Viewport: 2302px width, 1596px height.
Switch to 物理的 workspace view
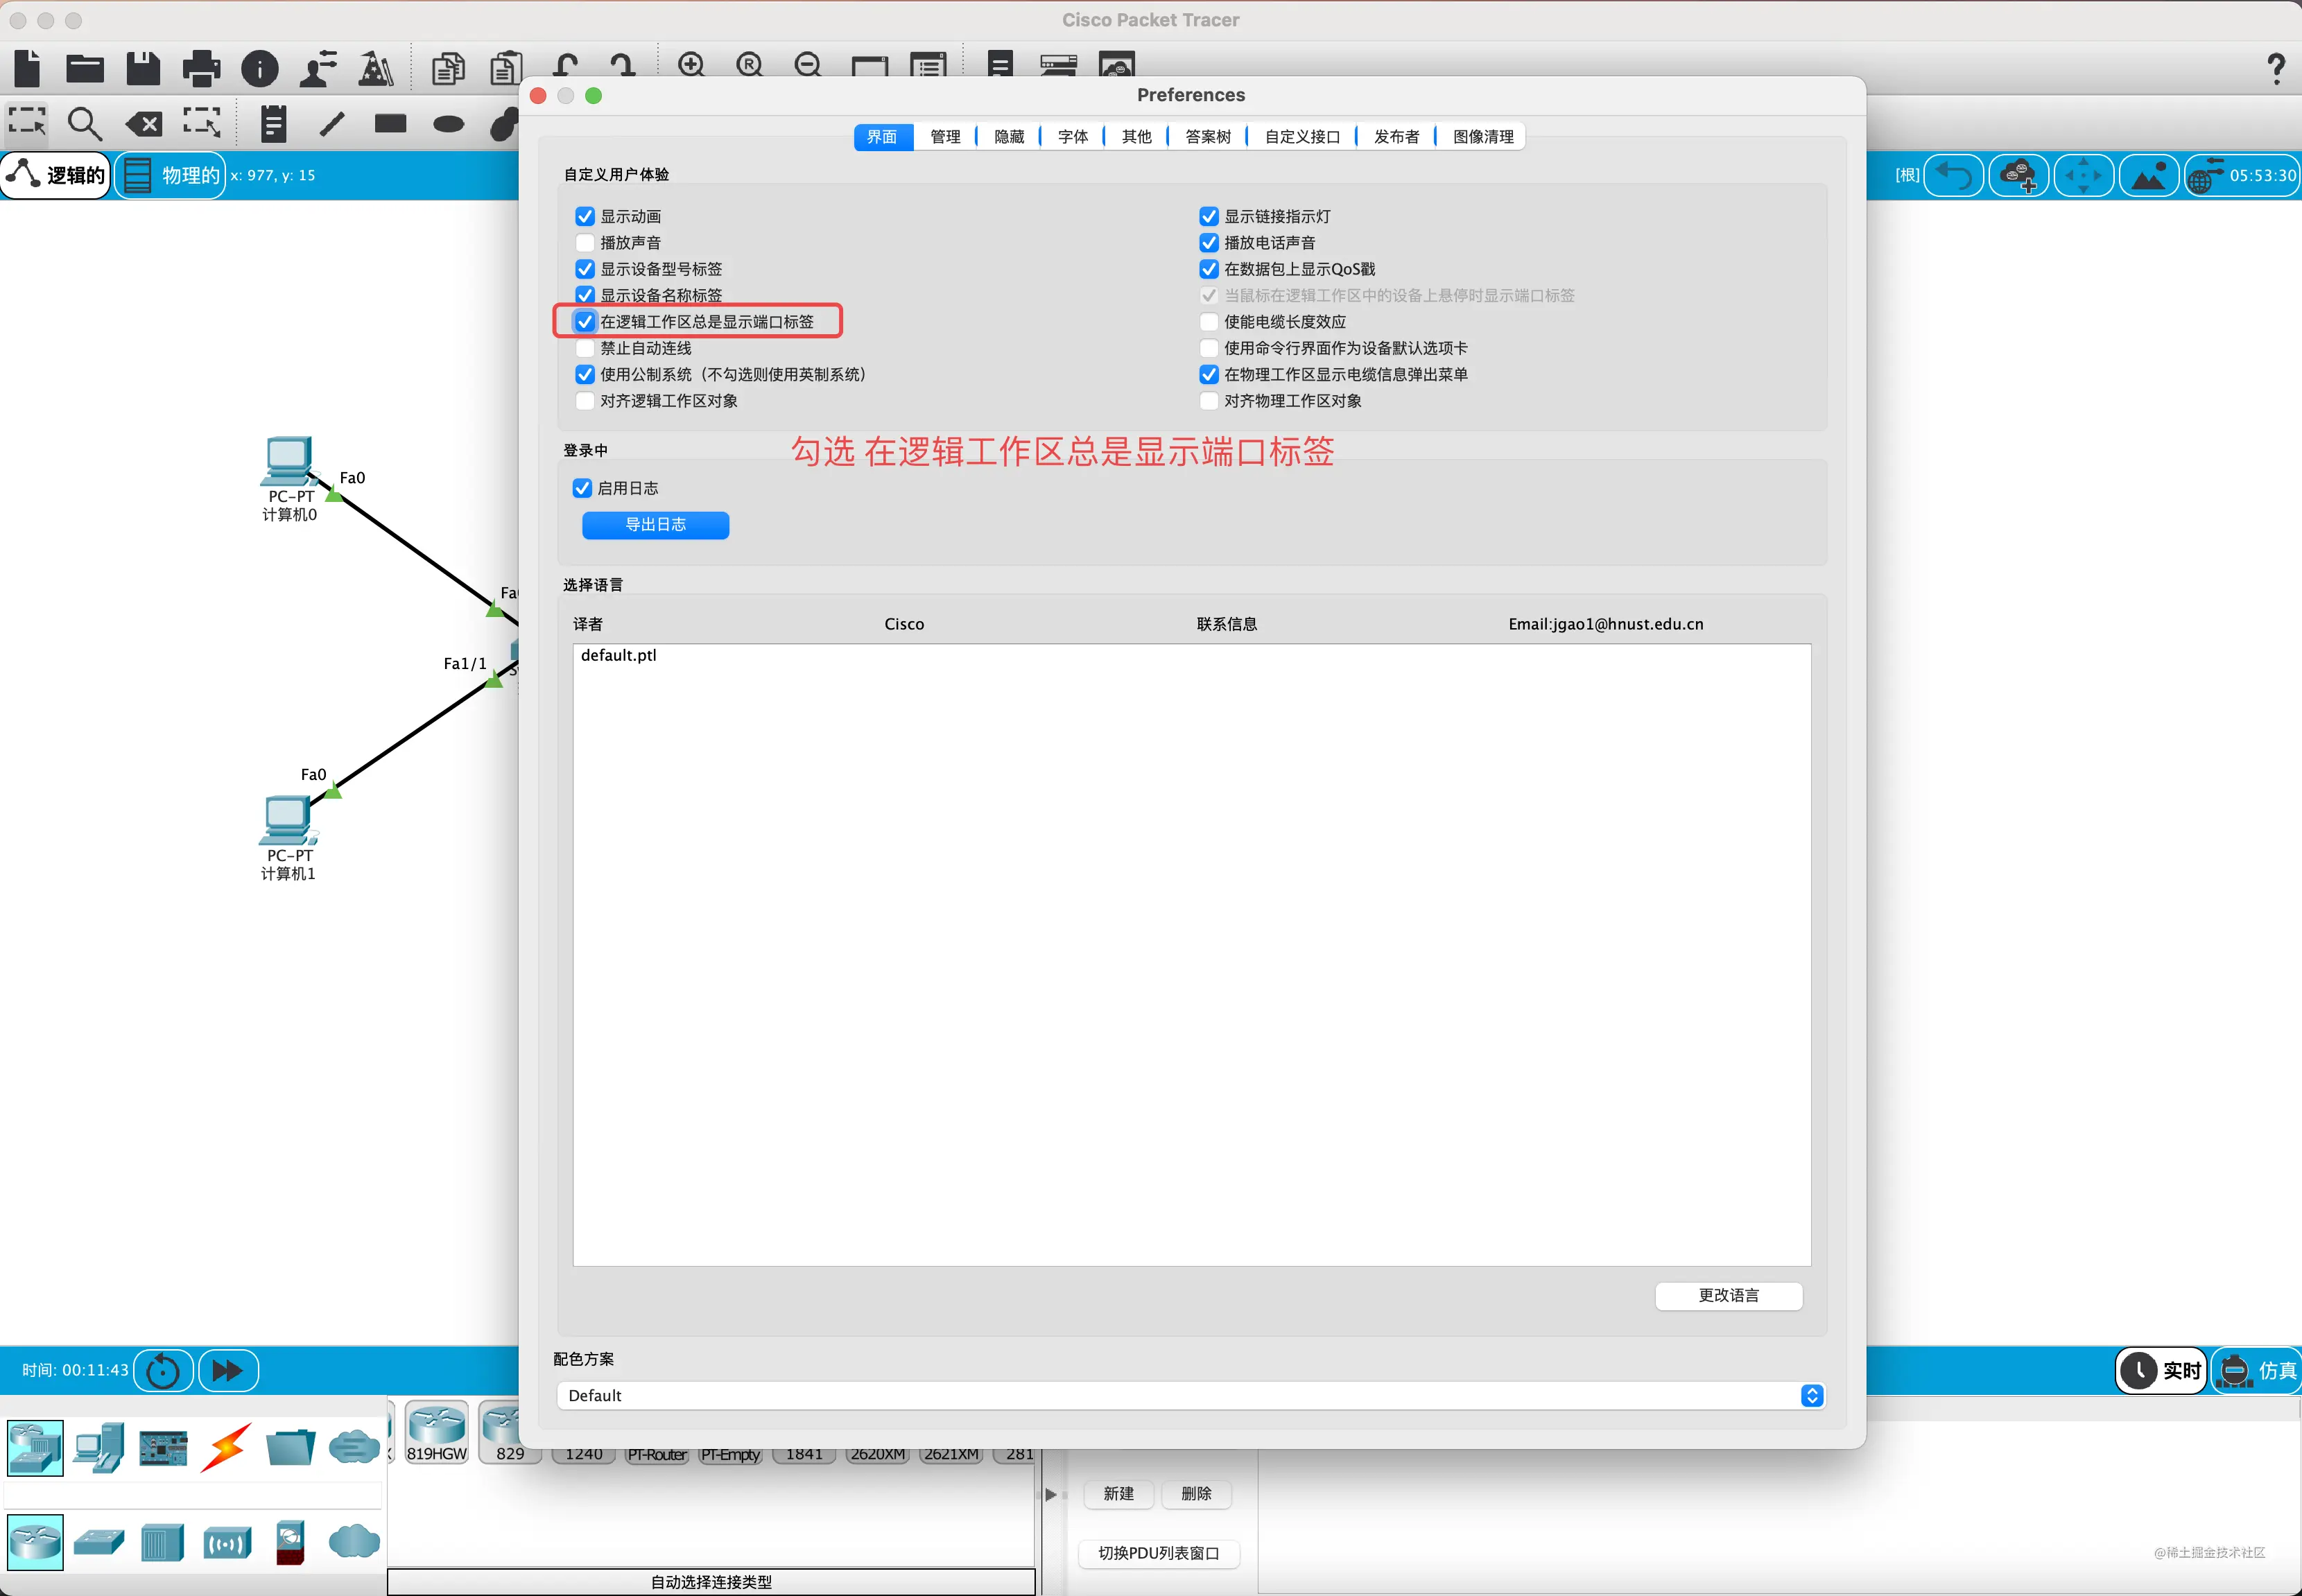click(171, 175)
